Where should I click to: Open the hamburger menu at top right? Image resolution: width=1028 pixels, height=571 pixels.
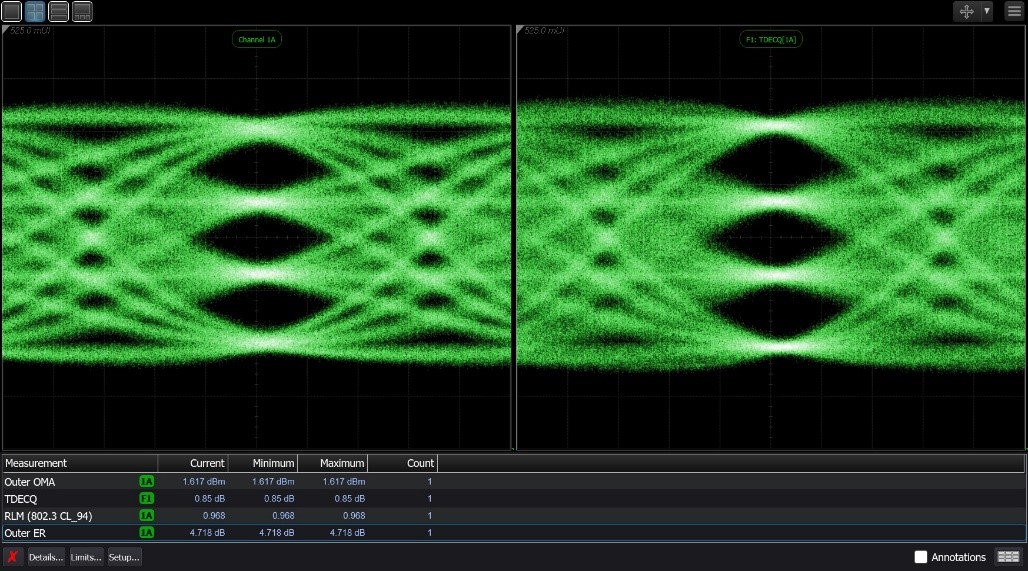click(x=1013, y=11)
